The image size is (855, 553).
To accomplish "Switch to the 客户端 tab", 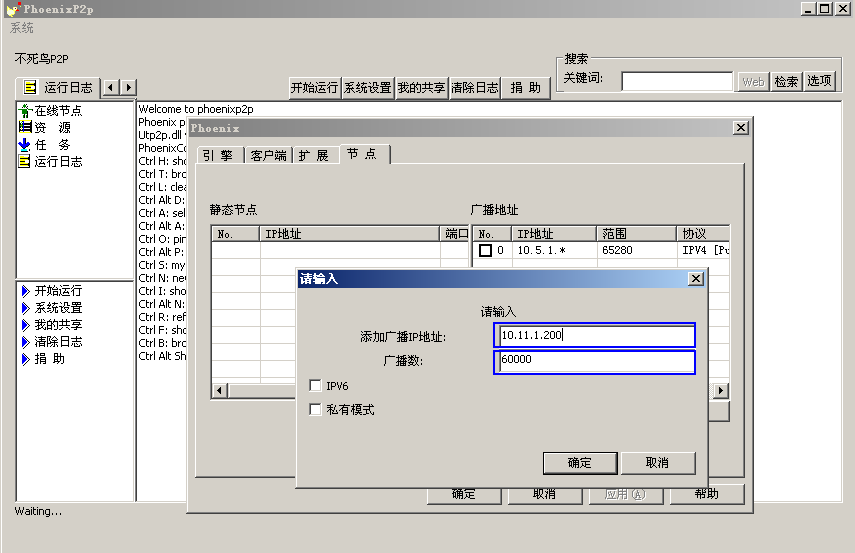I will point(268,155).
